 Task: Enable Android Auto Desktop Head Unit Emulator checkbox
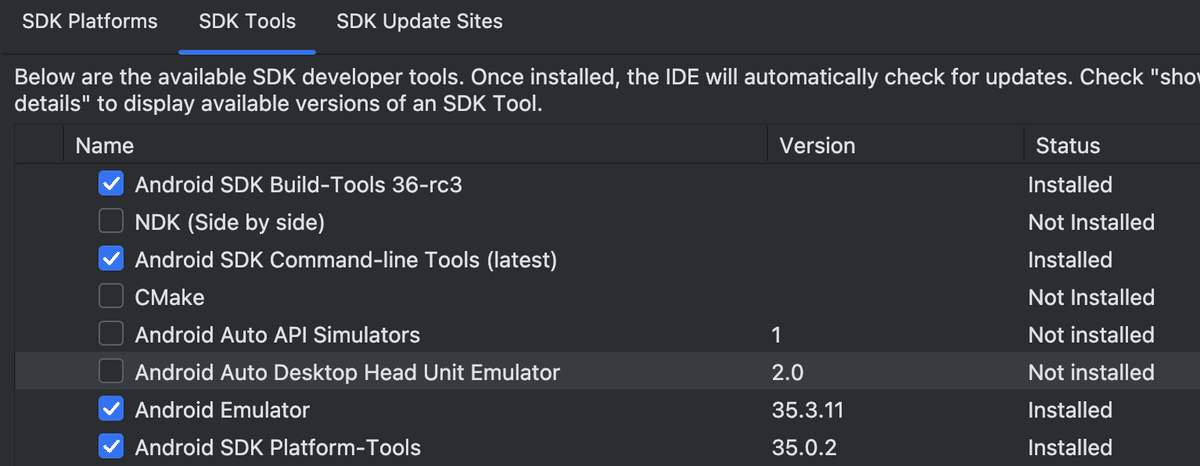pos(112,372)
